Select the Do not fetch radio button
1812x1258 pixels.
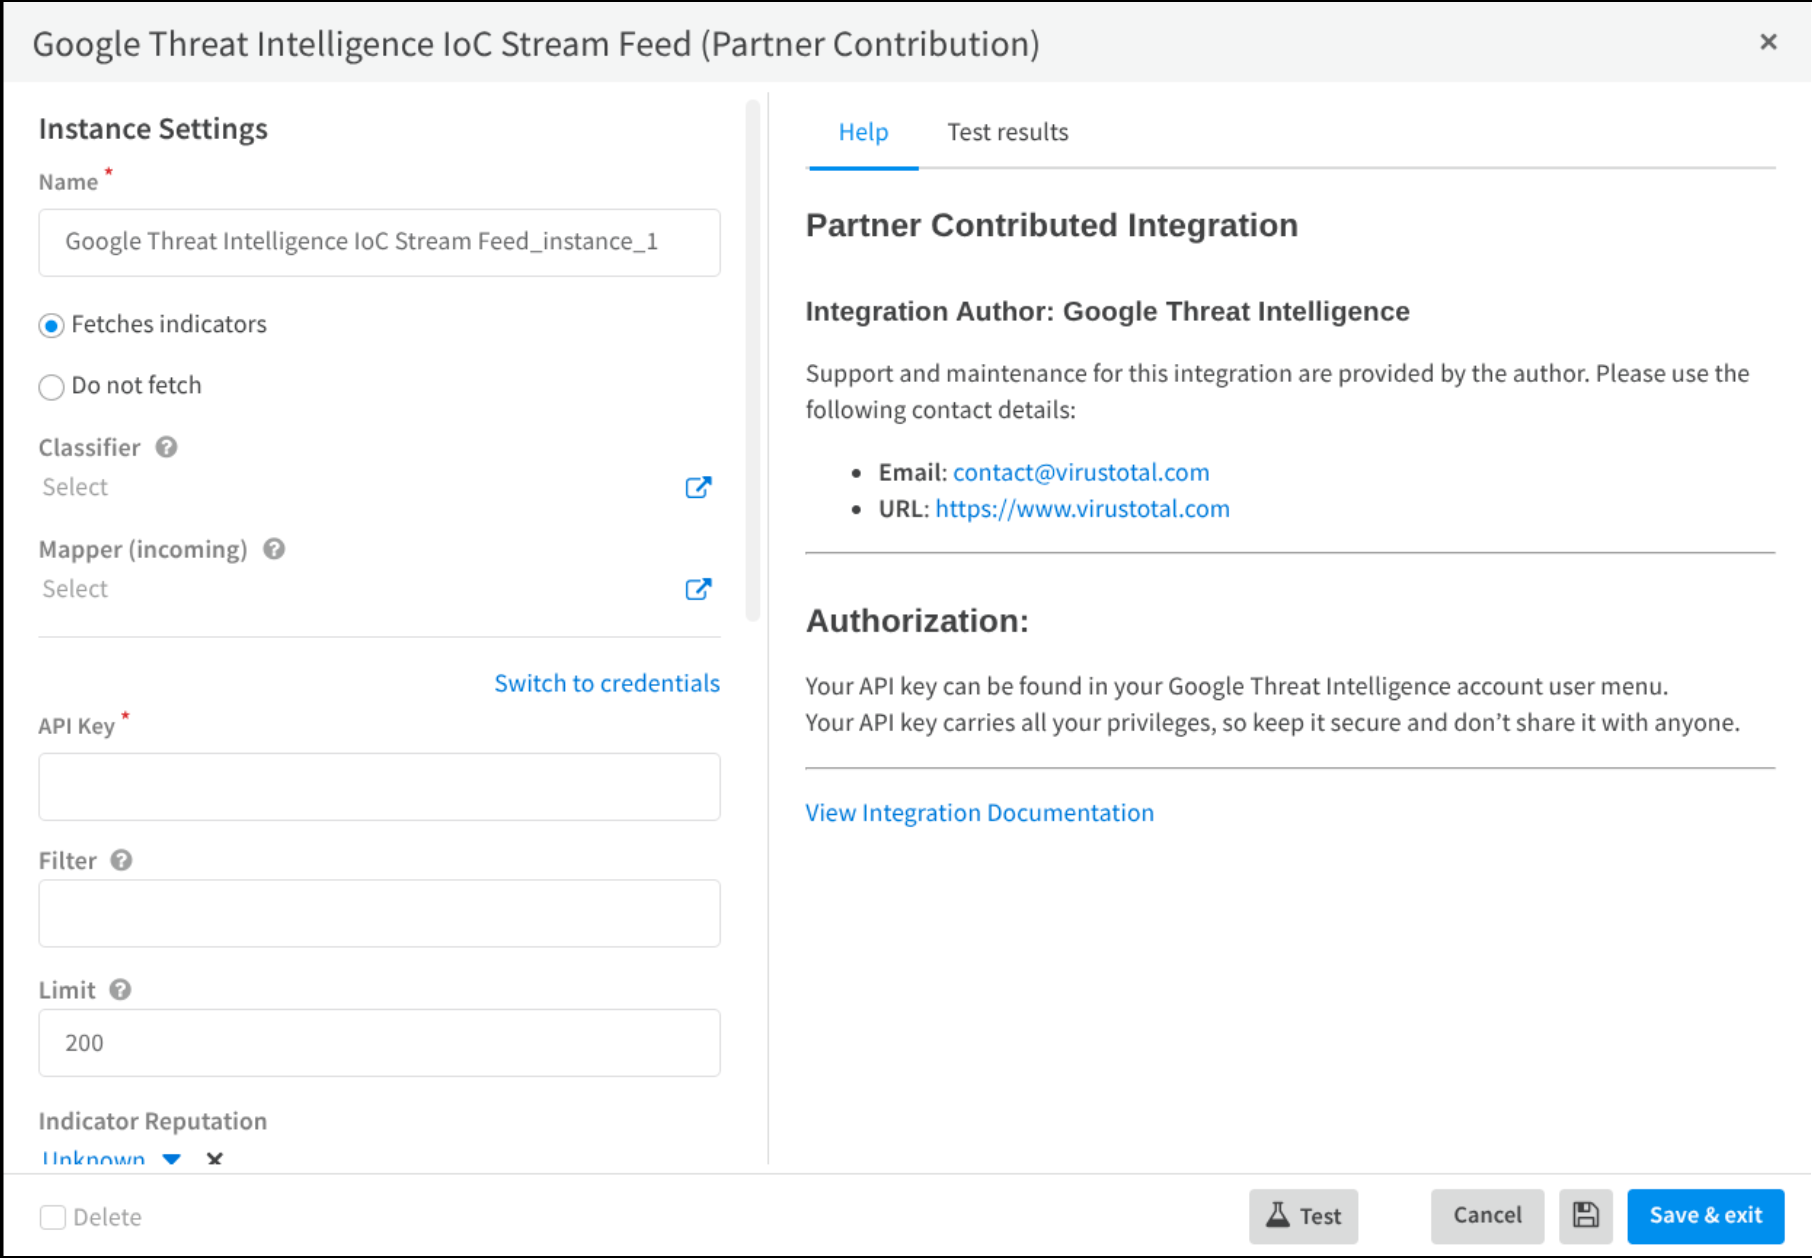(51, 387)
